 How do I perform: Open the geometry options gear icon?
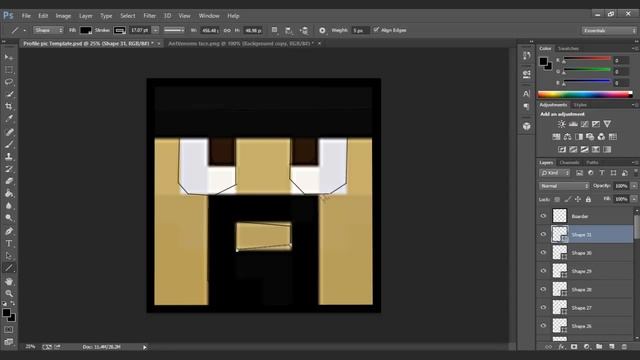pyautogui.click(x=322, y=30)
